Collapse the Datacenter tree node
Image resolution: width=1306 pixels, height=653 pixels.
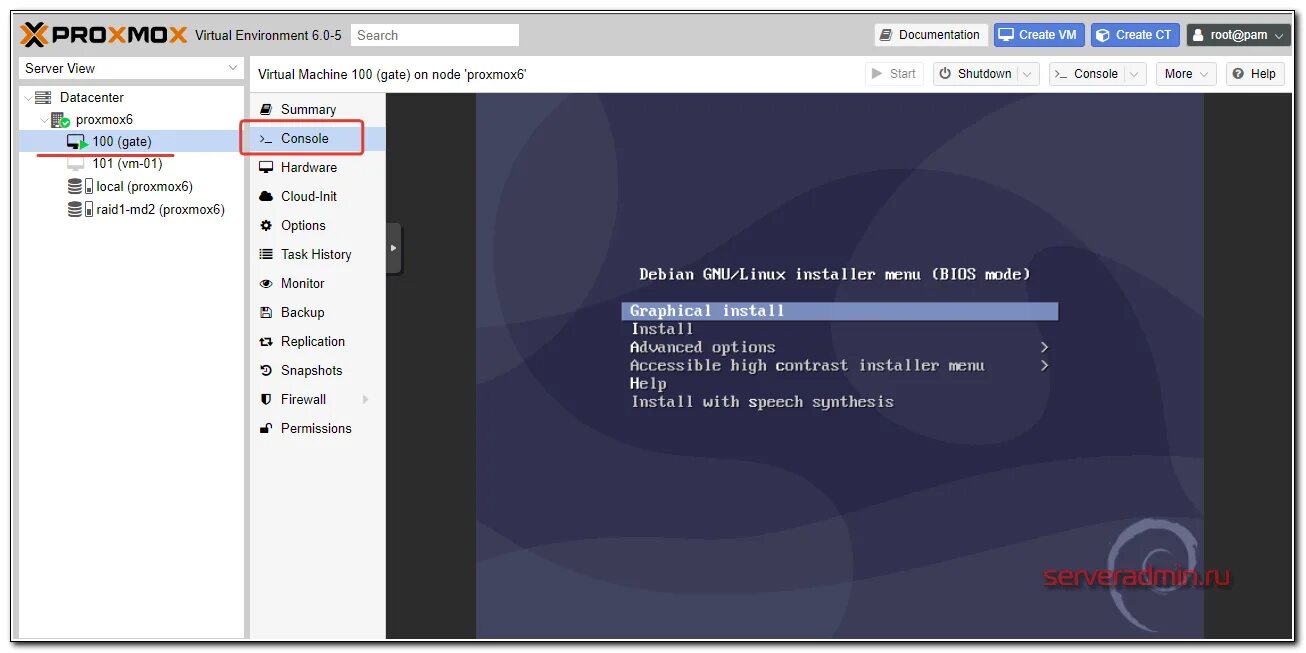point(28,97)
